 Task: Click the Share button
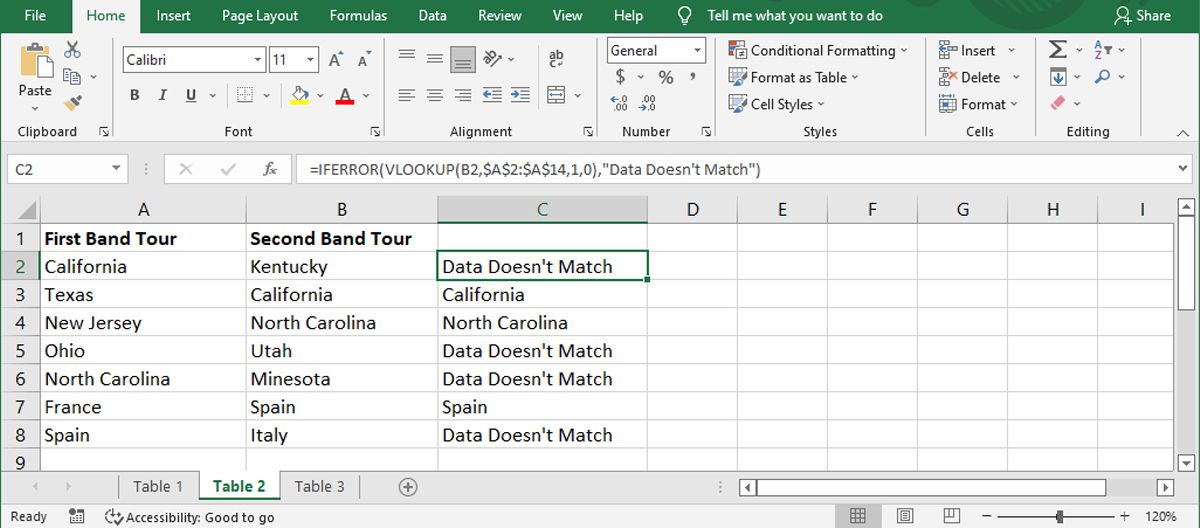point(1142,15)
